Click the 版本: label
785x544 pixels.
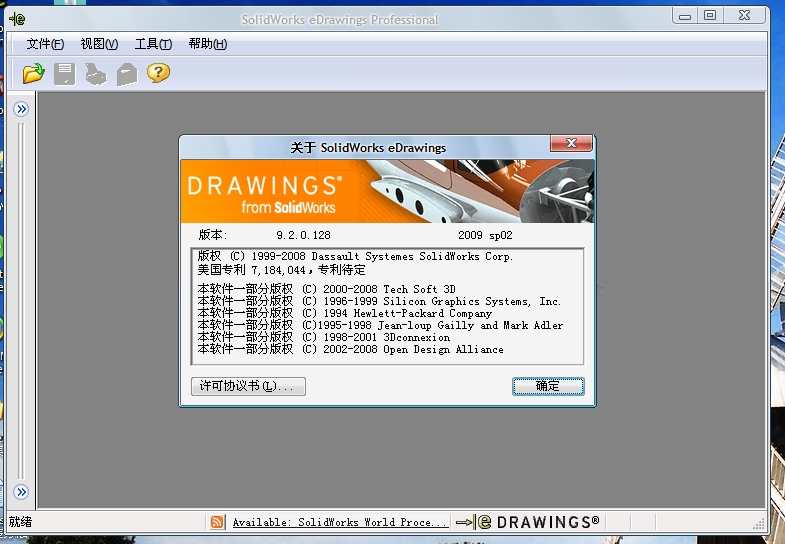click(x=213, y=235)
